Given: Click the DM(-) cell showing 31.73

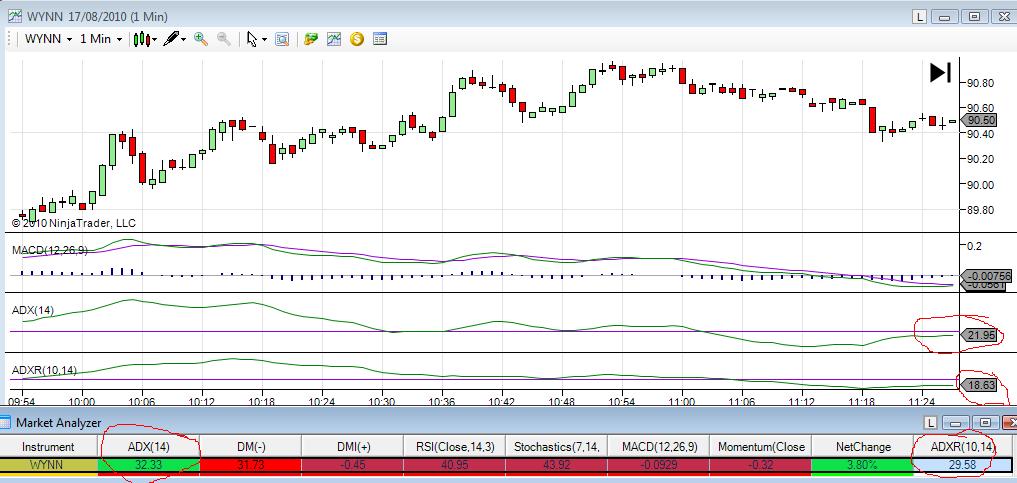Looking at the screenshot, I should click(250, 465).
